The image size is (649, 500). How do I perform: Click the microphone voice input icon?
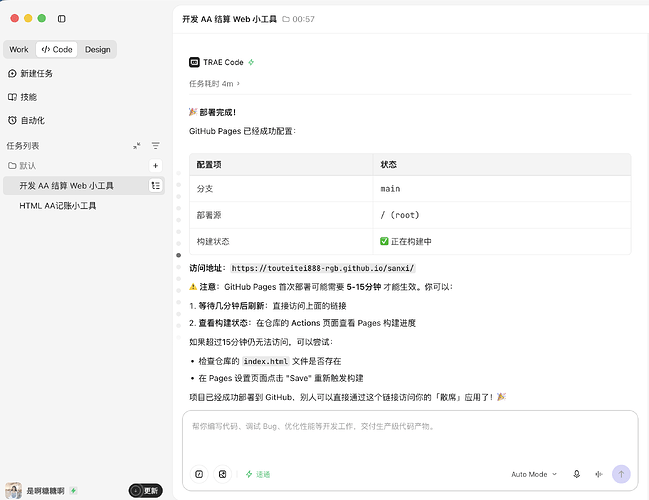[577, 474]
